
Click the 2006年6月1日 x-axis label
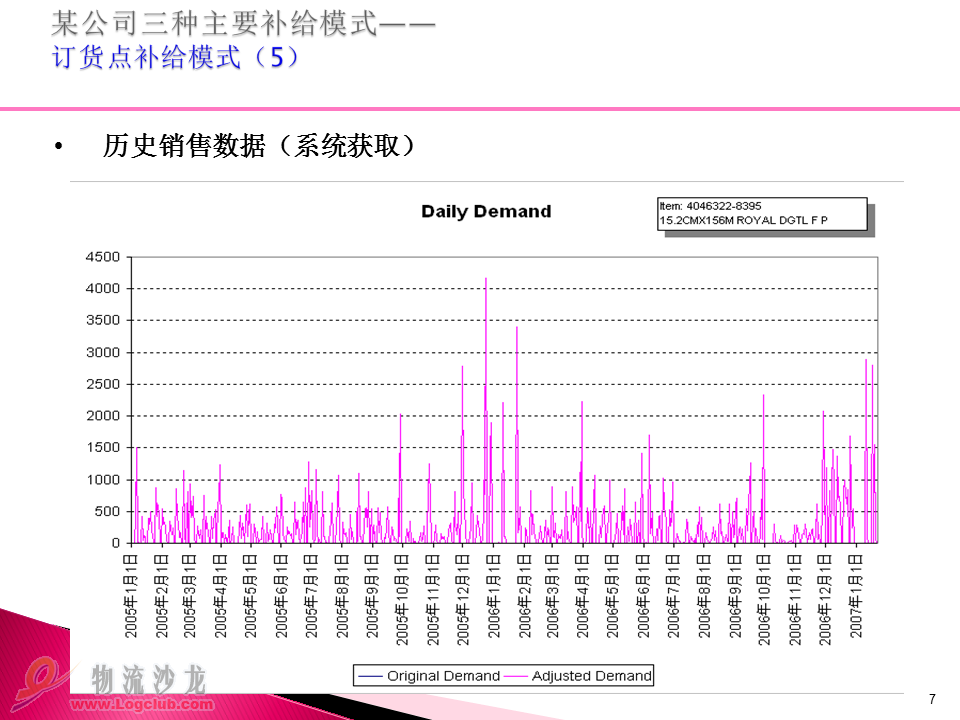643,596
